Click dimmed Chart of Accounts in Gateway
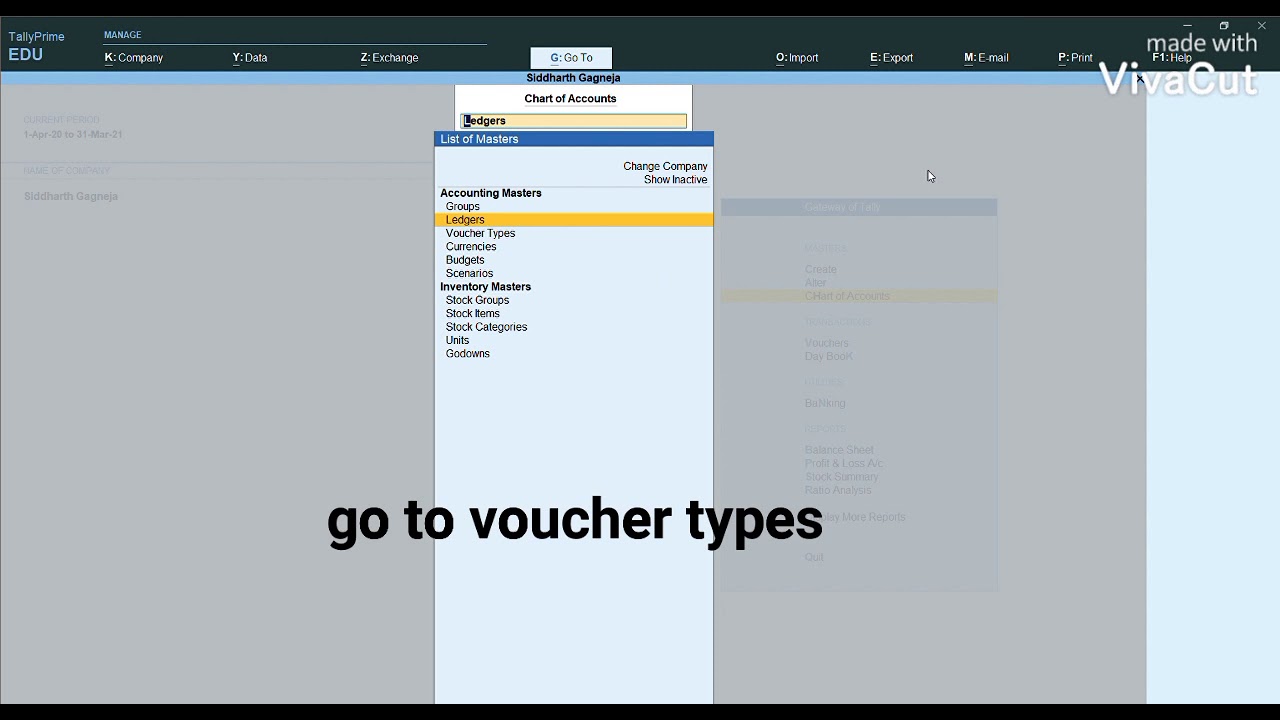 tap(847, 296)
